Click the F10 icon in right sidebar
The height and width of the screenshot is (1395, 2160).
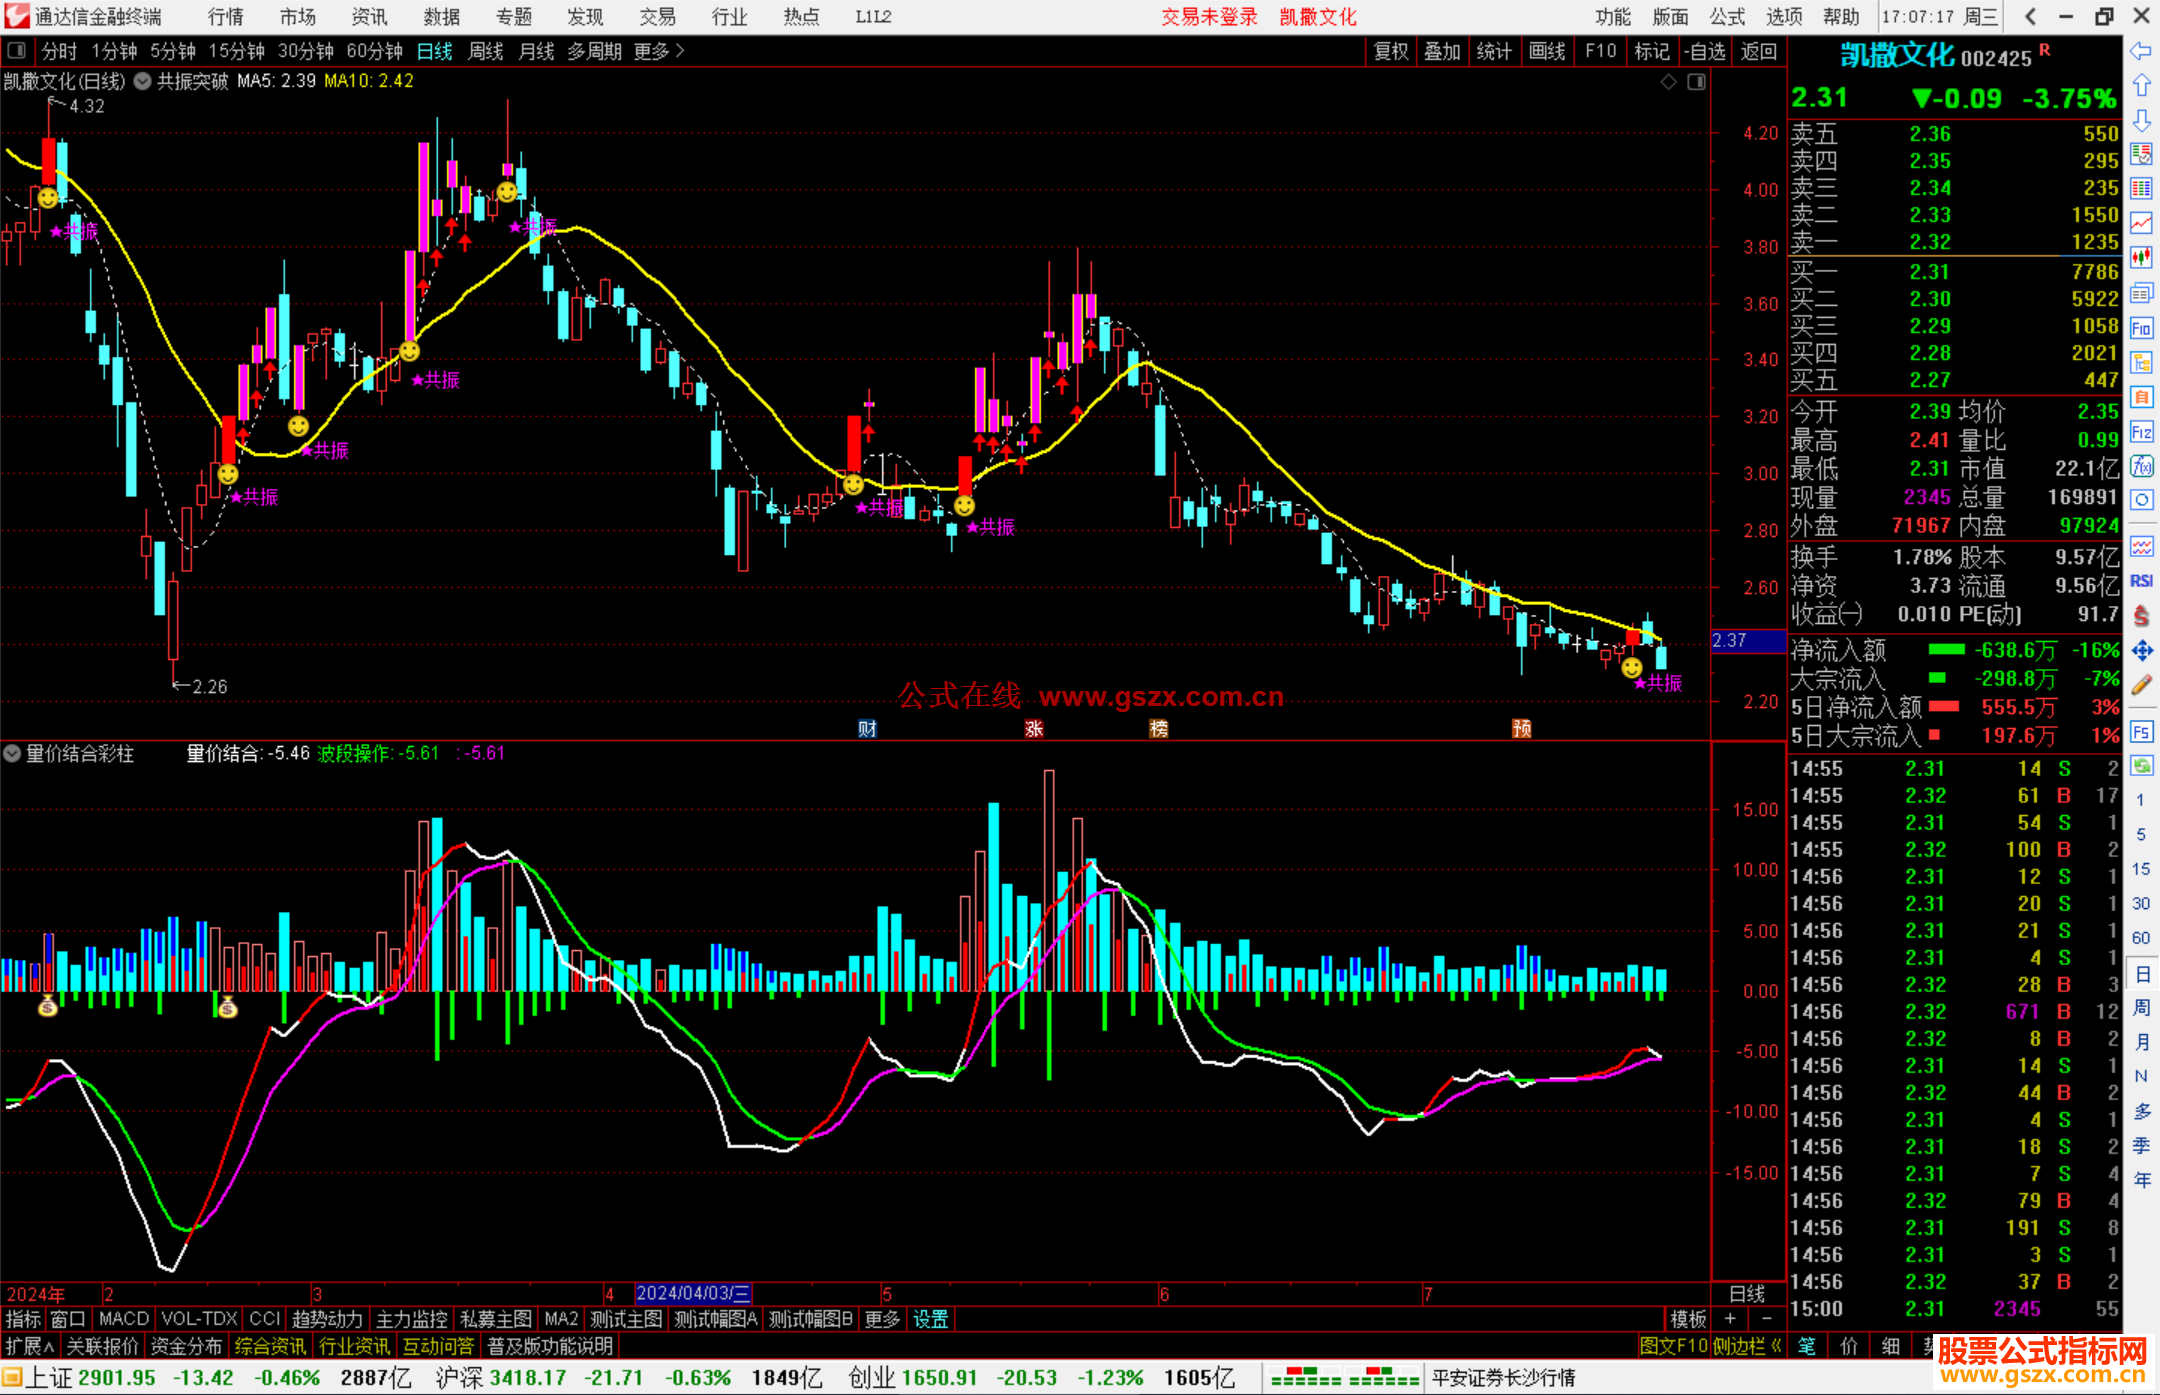(2141, 328)
